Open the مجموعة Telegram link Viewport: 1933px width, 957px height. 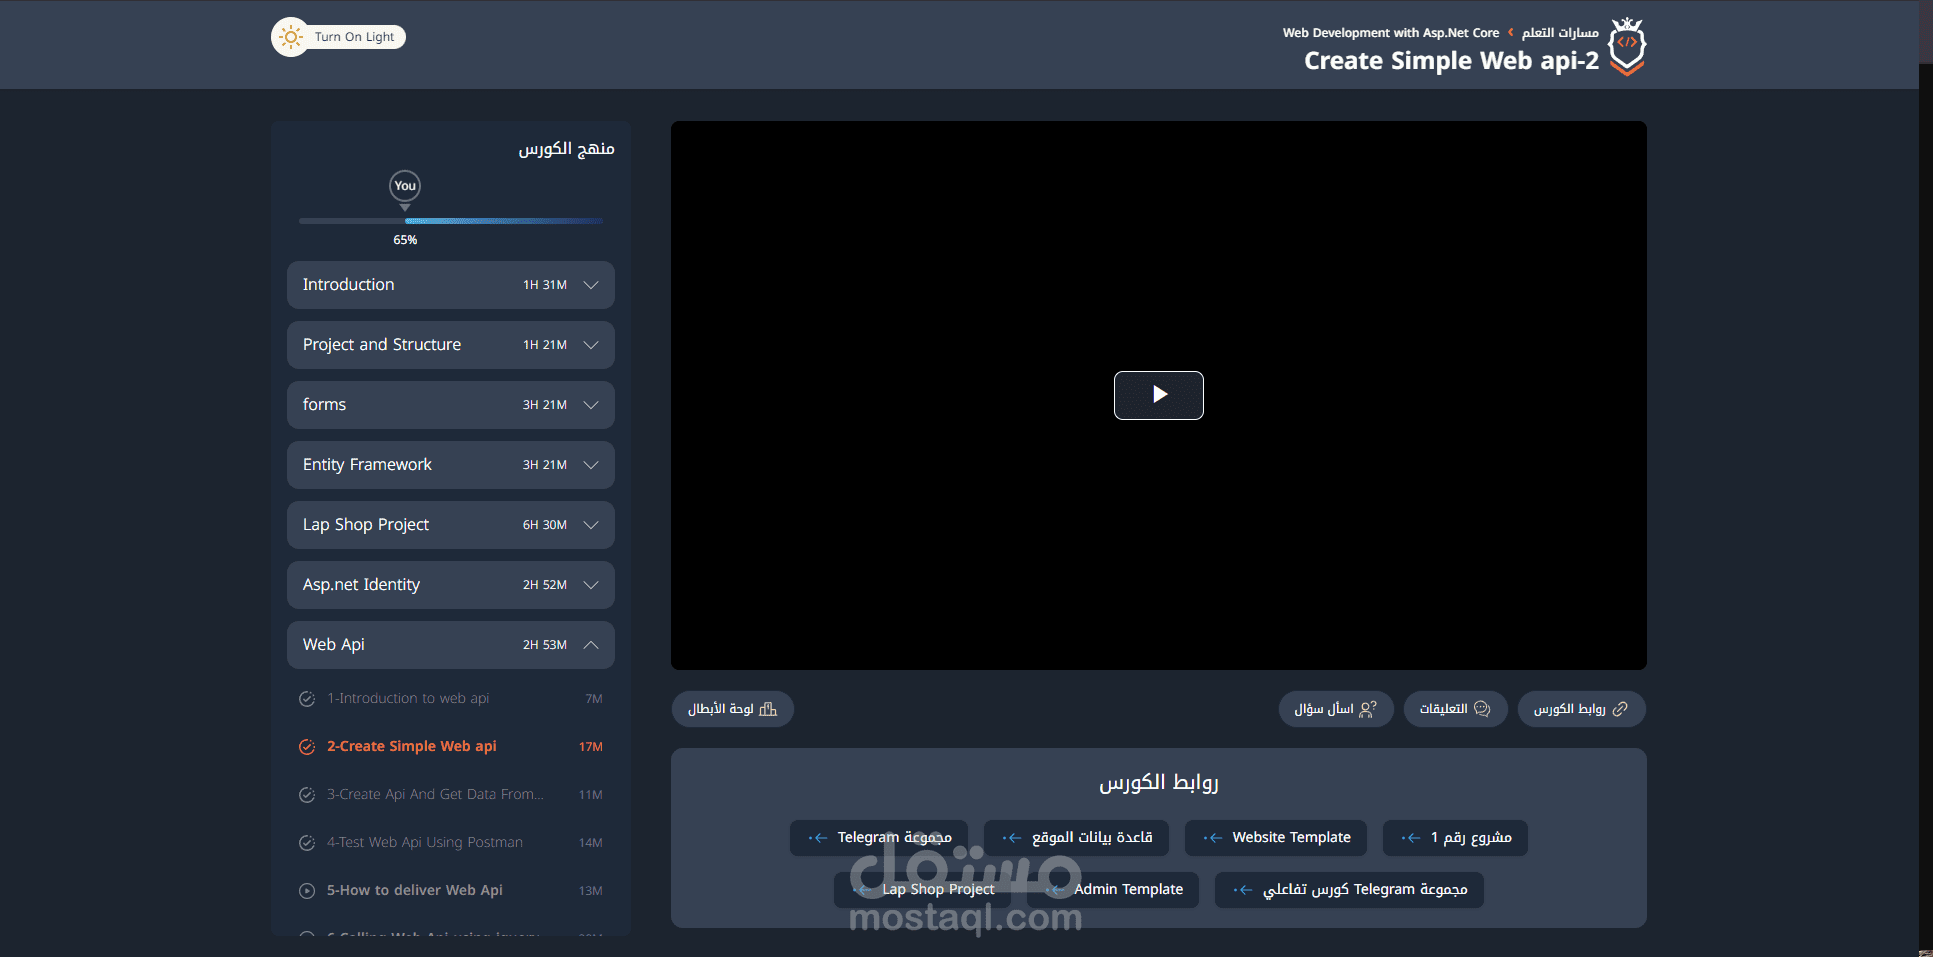(x=879, y=838)
